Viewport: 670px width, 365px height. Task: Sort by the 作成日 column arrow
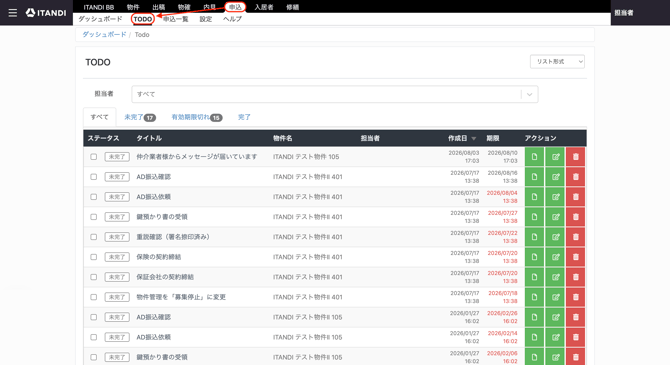(x=473, y=138)
